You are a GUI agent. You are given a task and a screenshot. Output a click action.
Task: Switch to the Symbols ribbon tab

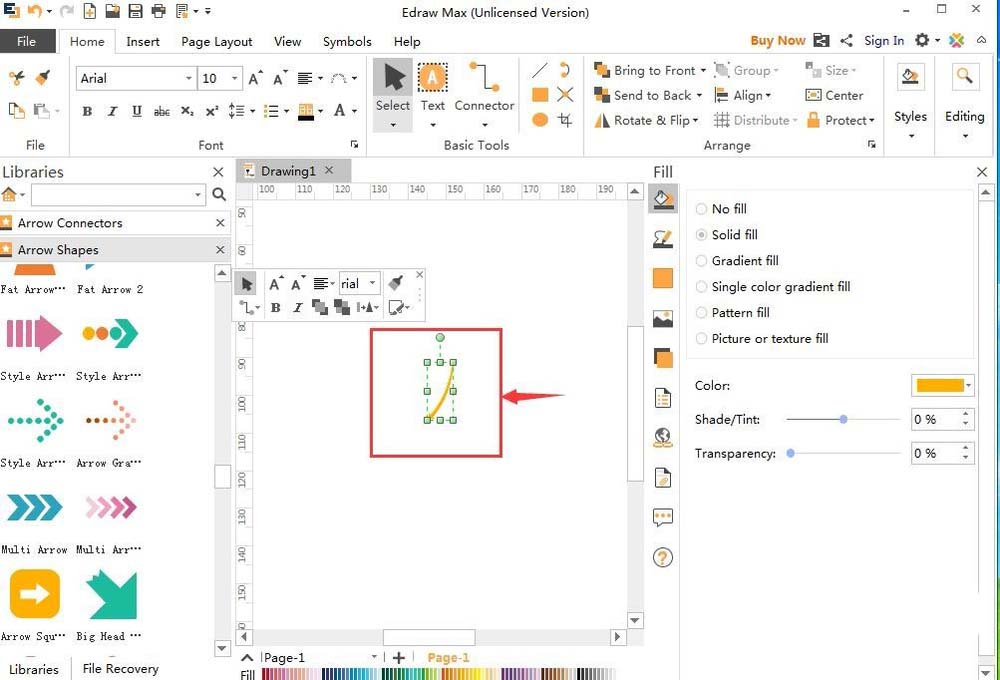tap(347, 42)
